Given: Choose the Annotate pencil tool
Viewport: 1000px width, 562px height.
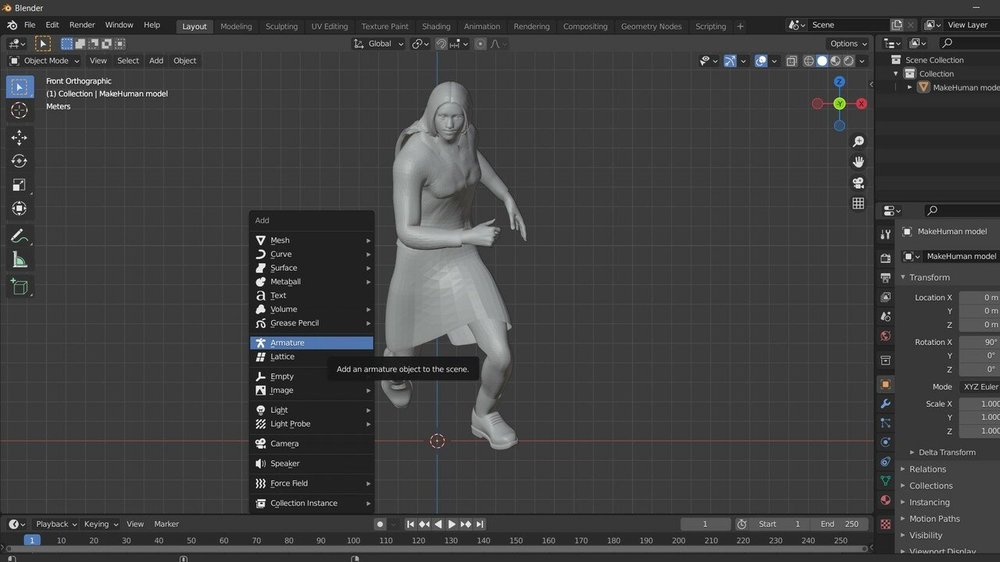Looking at the screenshot, I should pos(19,237).
